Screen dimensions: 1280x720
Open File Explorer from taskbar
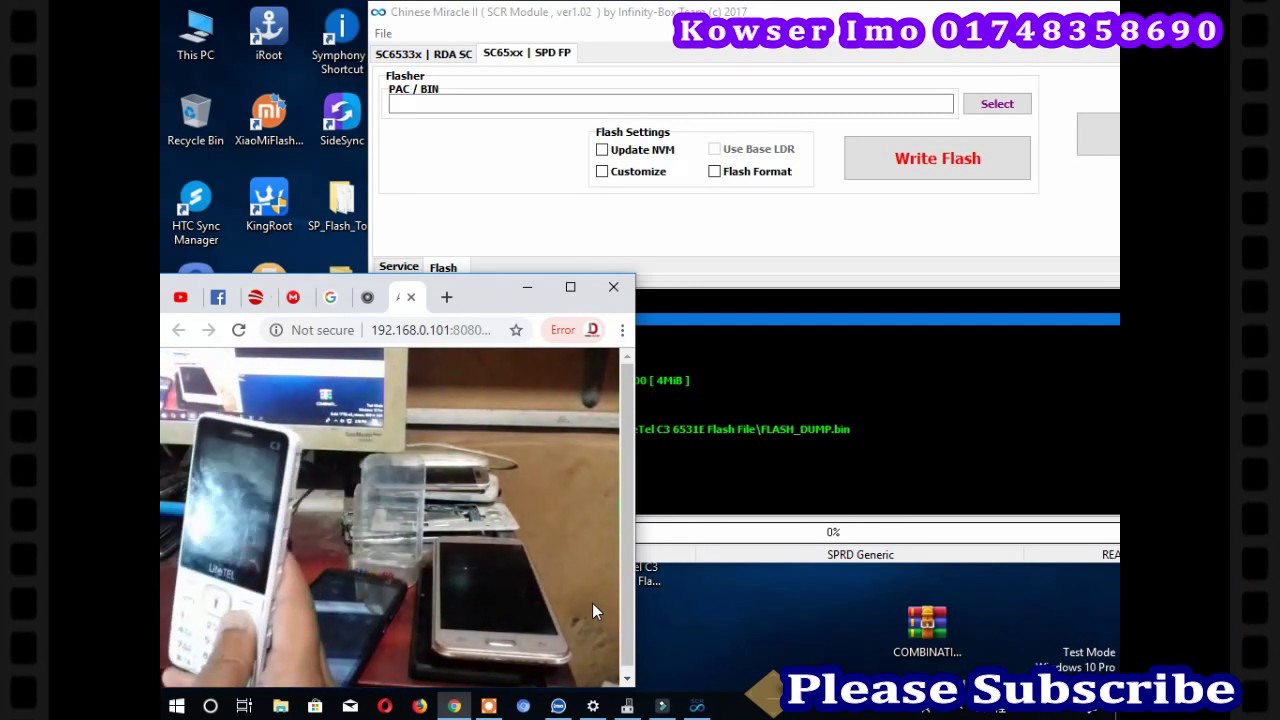pyautogui.click(x=280, y=706)
